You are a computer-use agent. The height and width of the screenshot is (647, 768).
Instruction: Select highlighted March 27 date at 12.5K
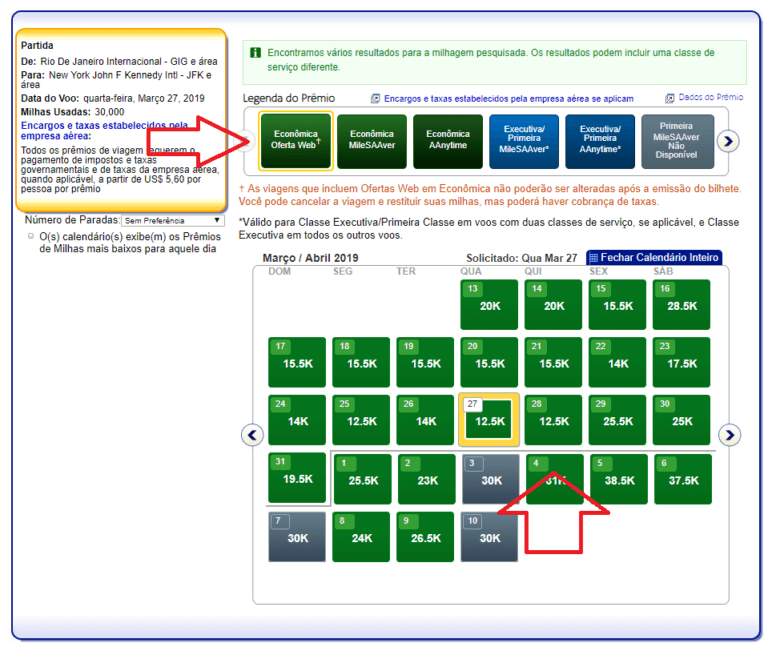pos(489,420)
